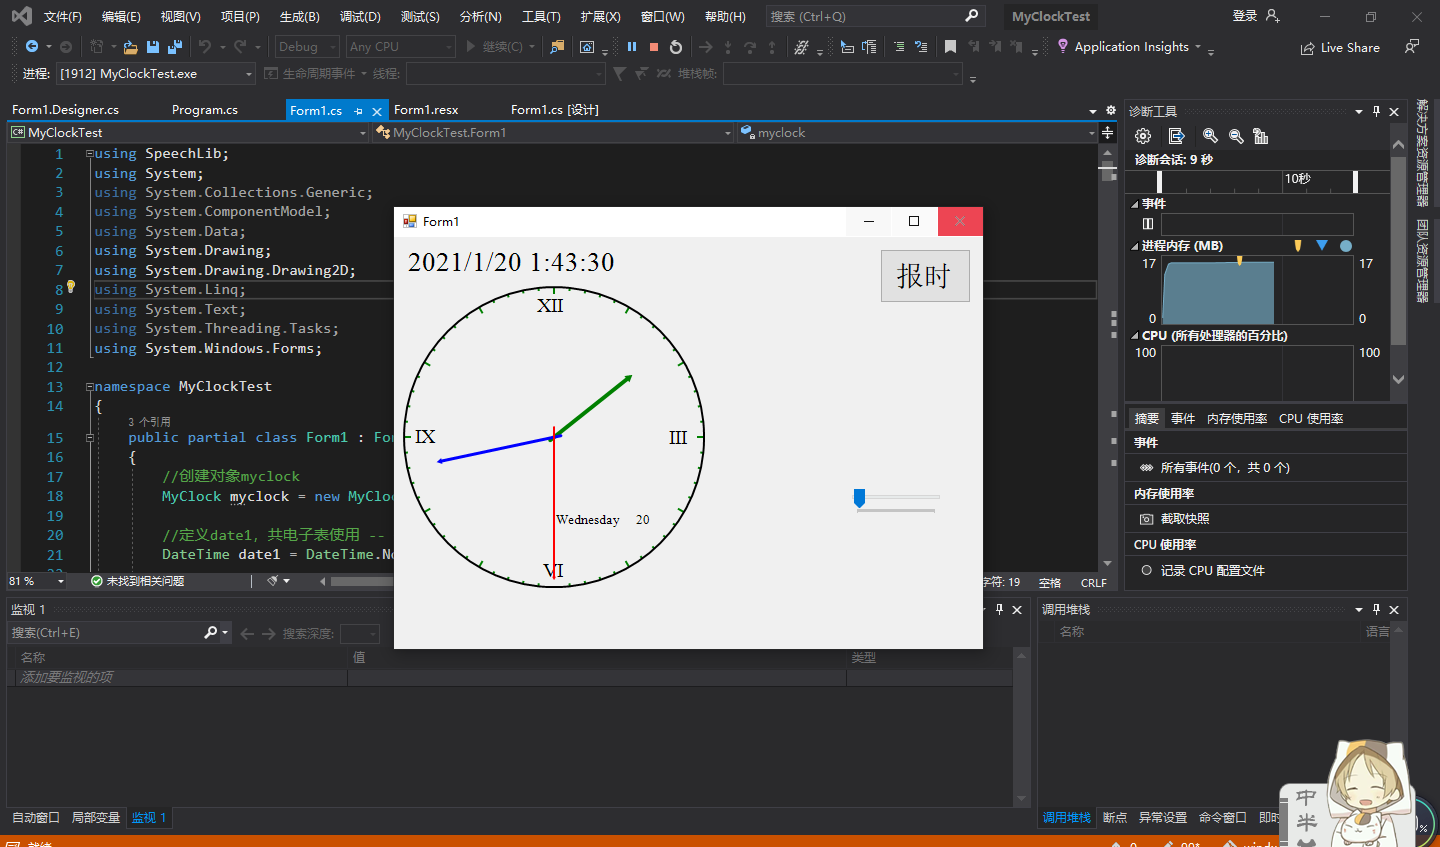Image resolution: width=1440 pixels, height=847 pixels.
Task: Toggle the memory snapshot marker filter triangle
Action: tap(1297, 244)
